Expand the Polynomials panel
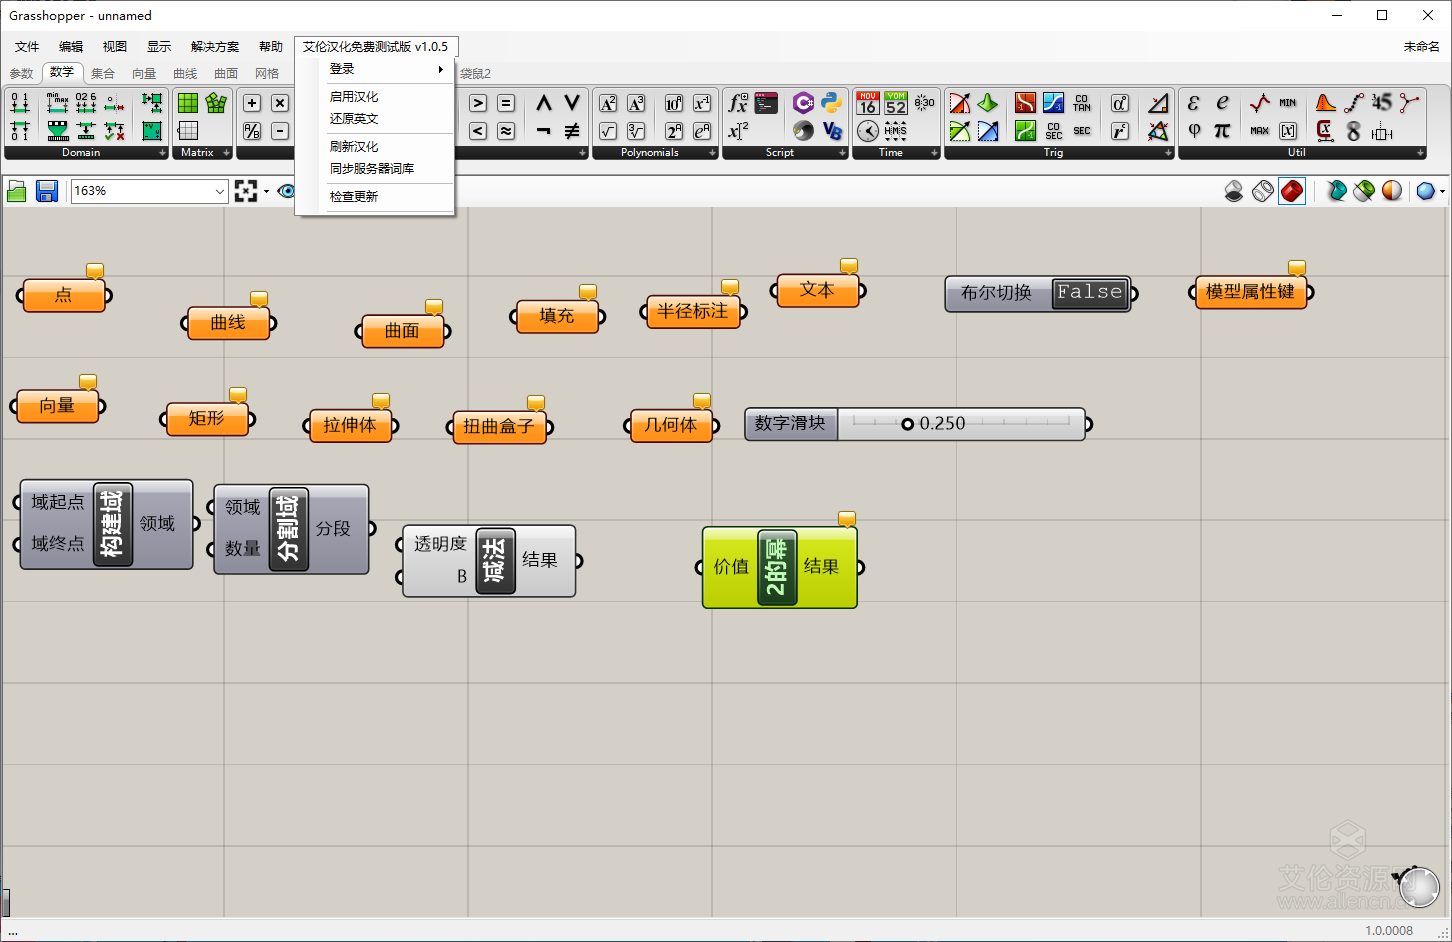Screen dimensions: 1452x942 point(712,153)
